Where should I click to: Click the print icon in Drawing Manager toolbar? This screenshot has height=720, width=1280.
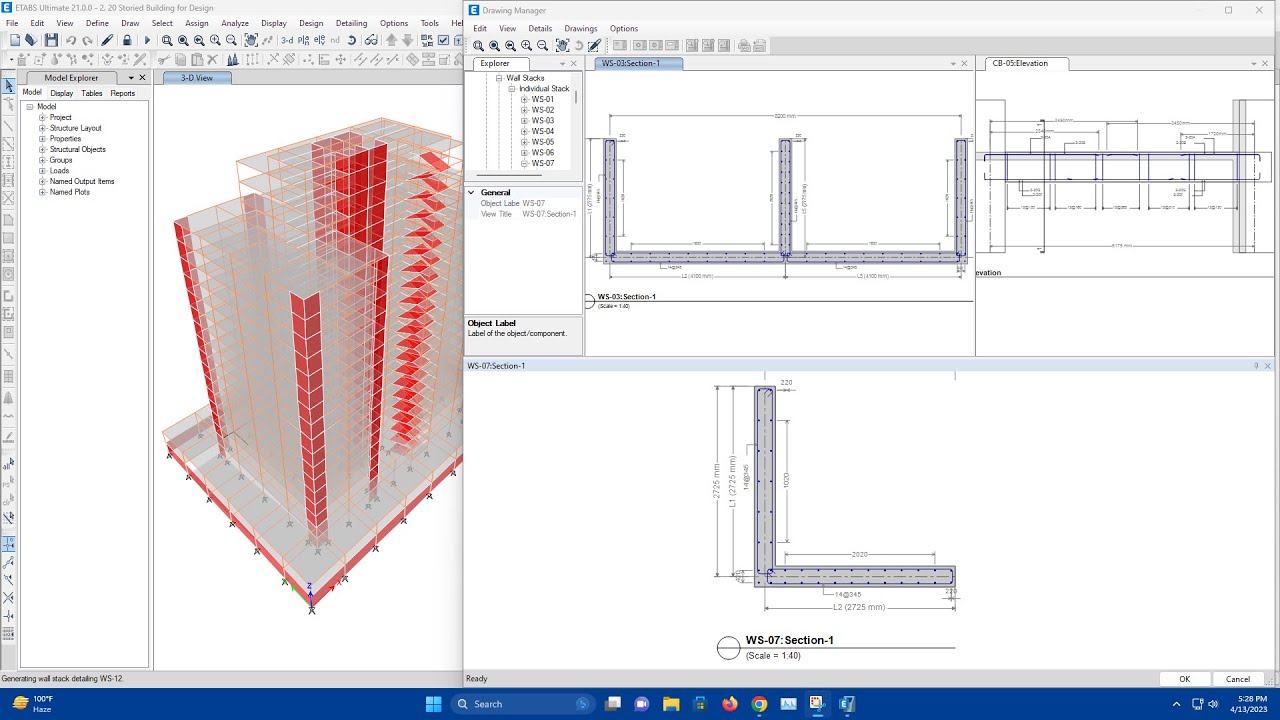coord(744,45)
